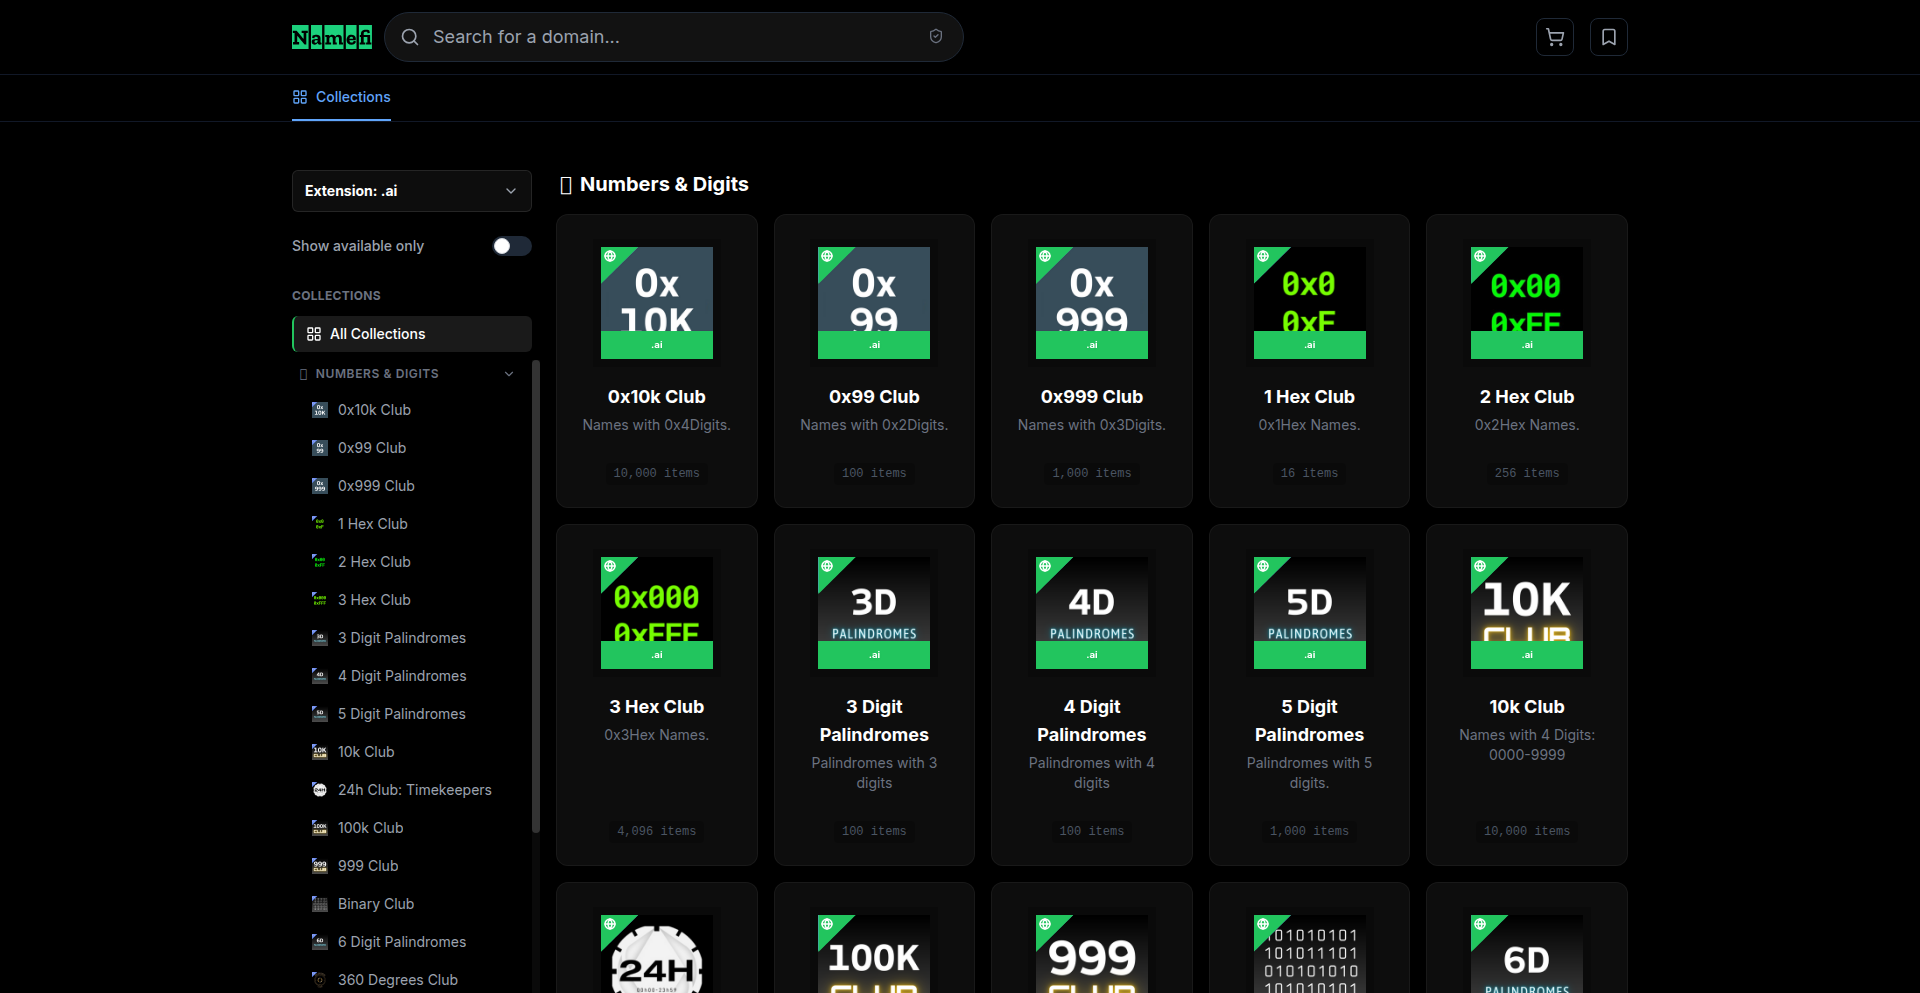Open the 0x99 Club collection card

pyautogui.click(x=873, y=360)
